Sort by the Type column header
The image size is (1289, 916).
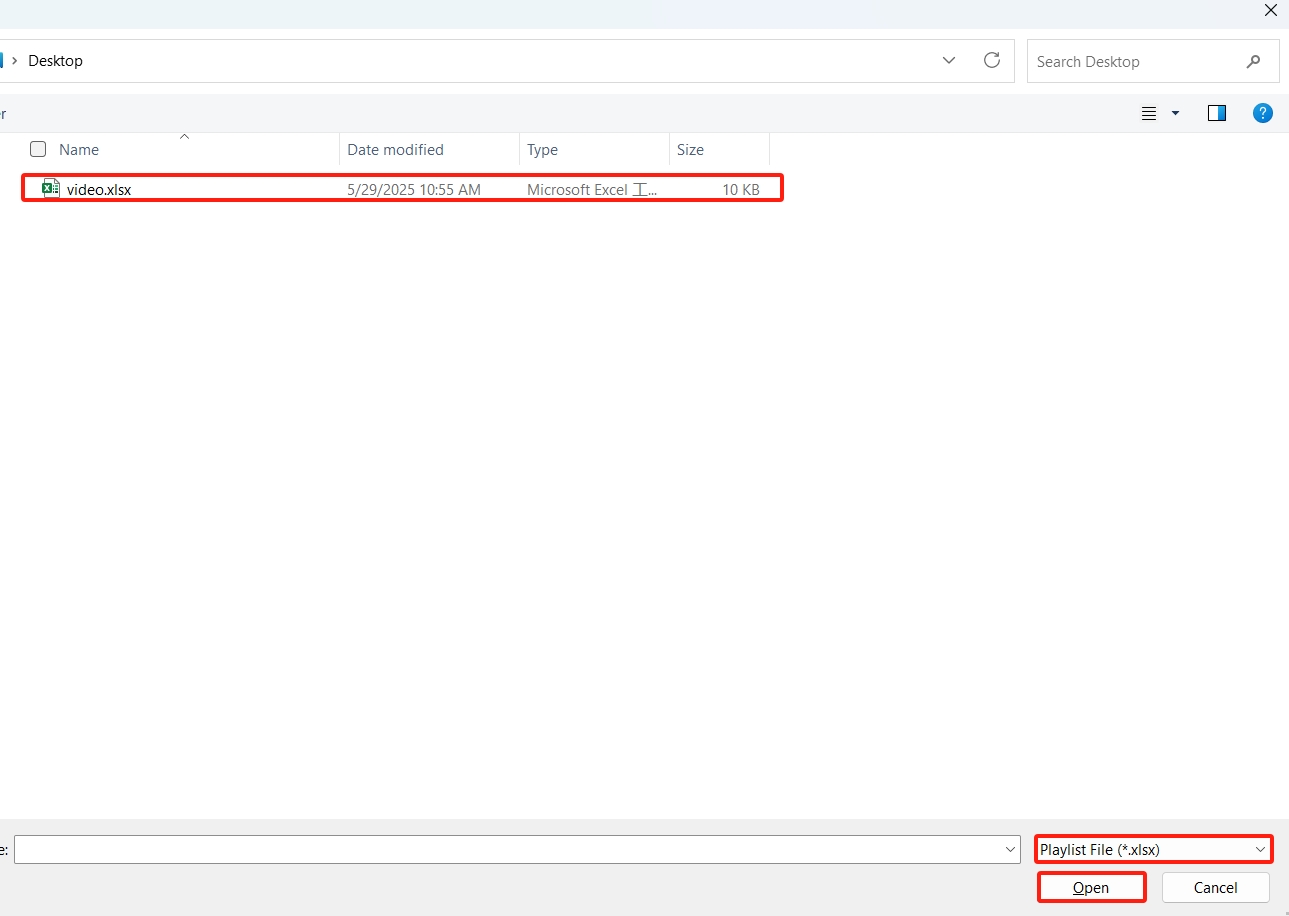[x=542, y=150]
